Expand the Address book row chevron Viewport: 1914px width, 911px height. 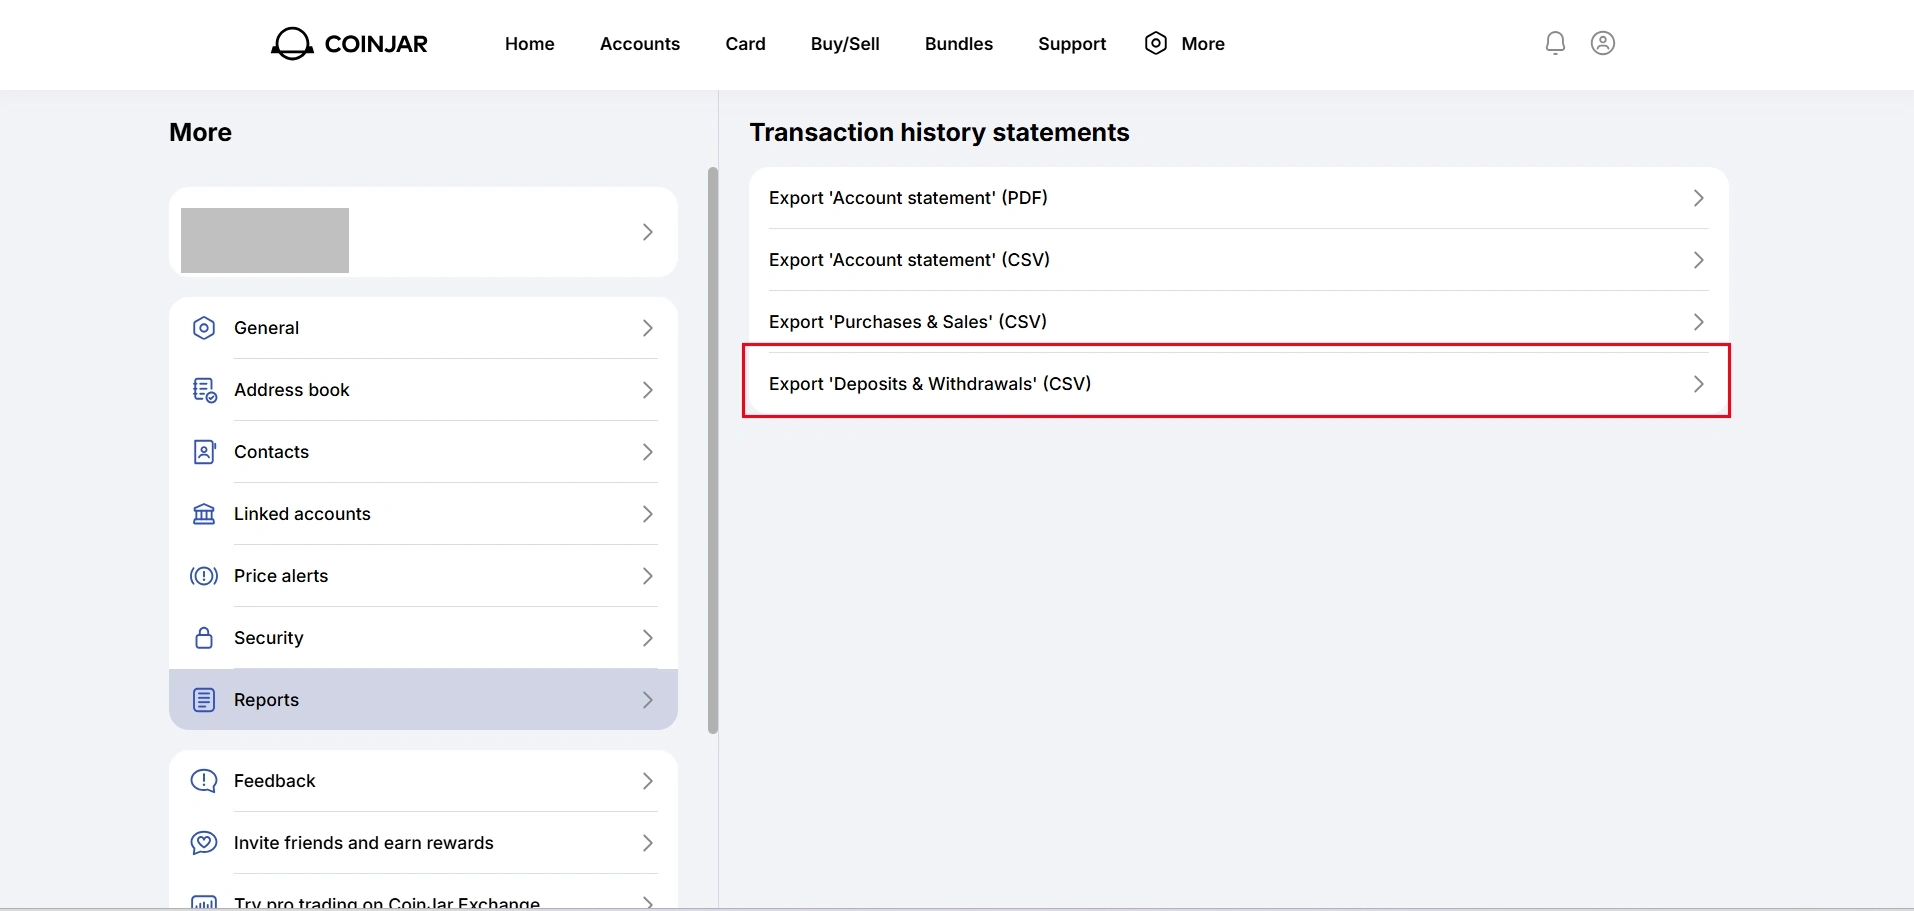[x=648, y=390]
